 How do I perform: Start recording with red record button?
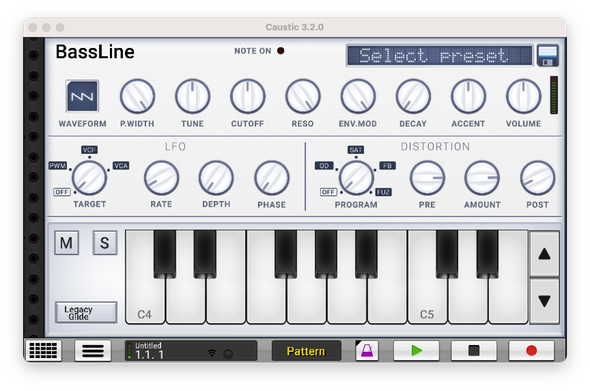point(531,350)
